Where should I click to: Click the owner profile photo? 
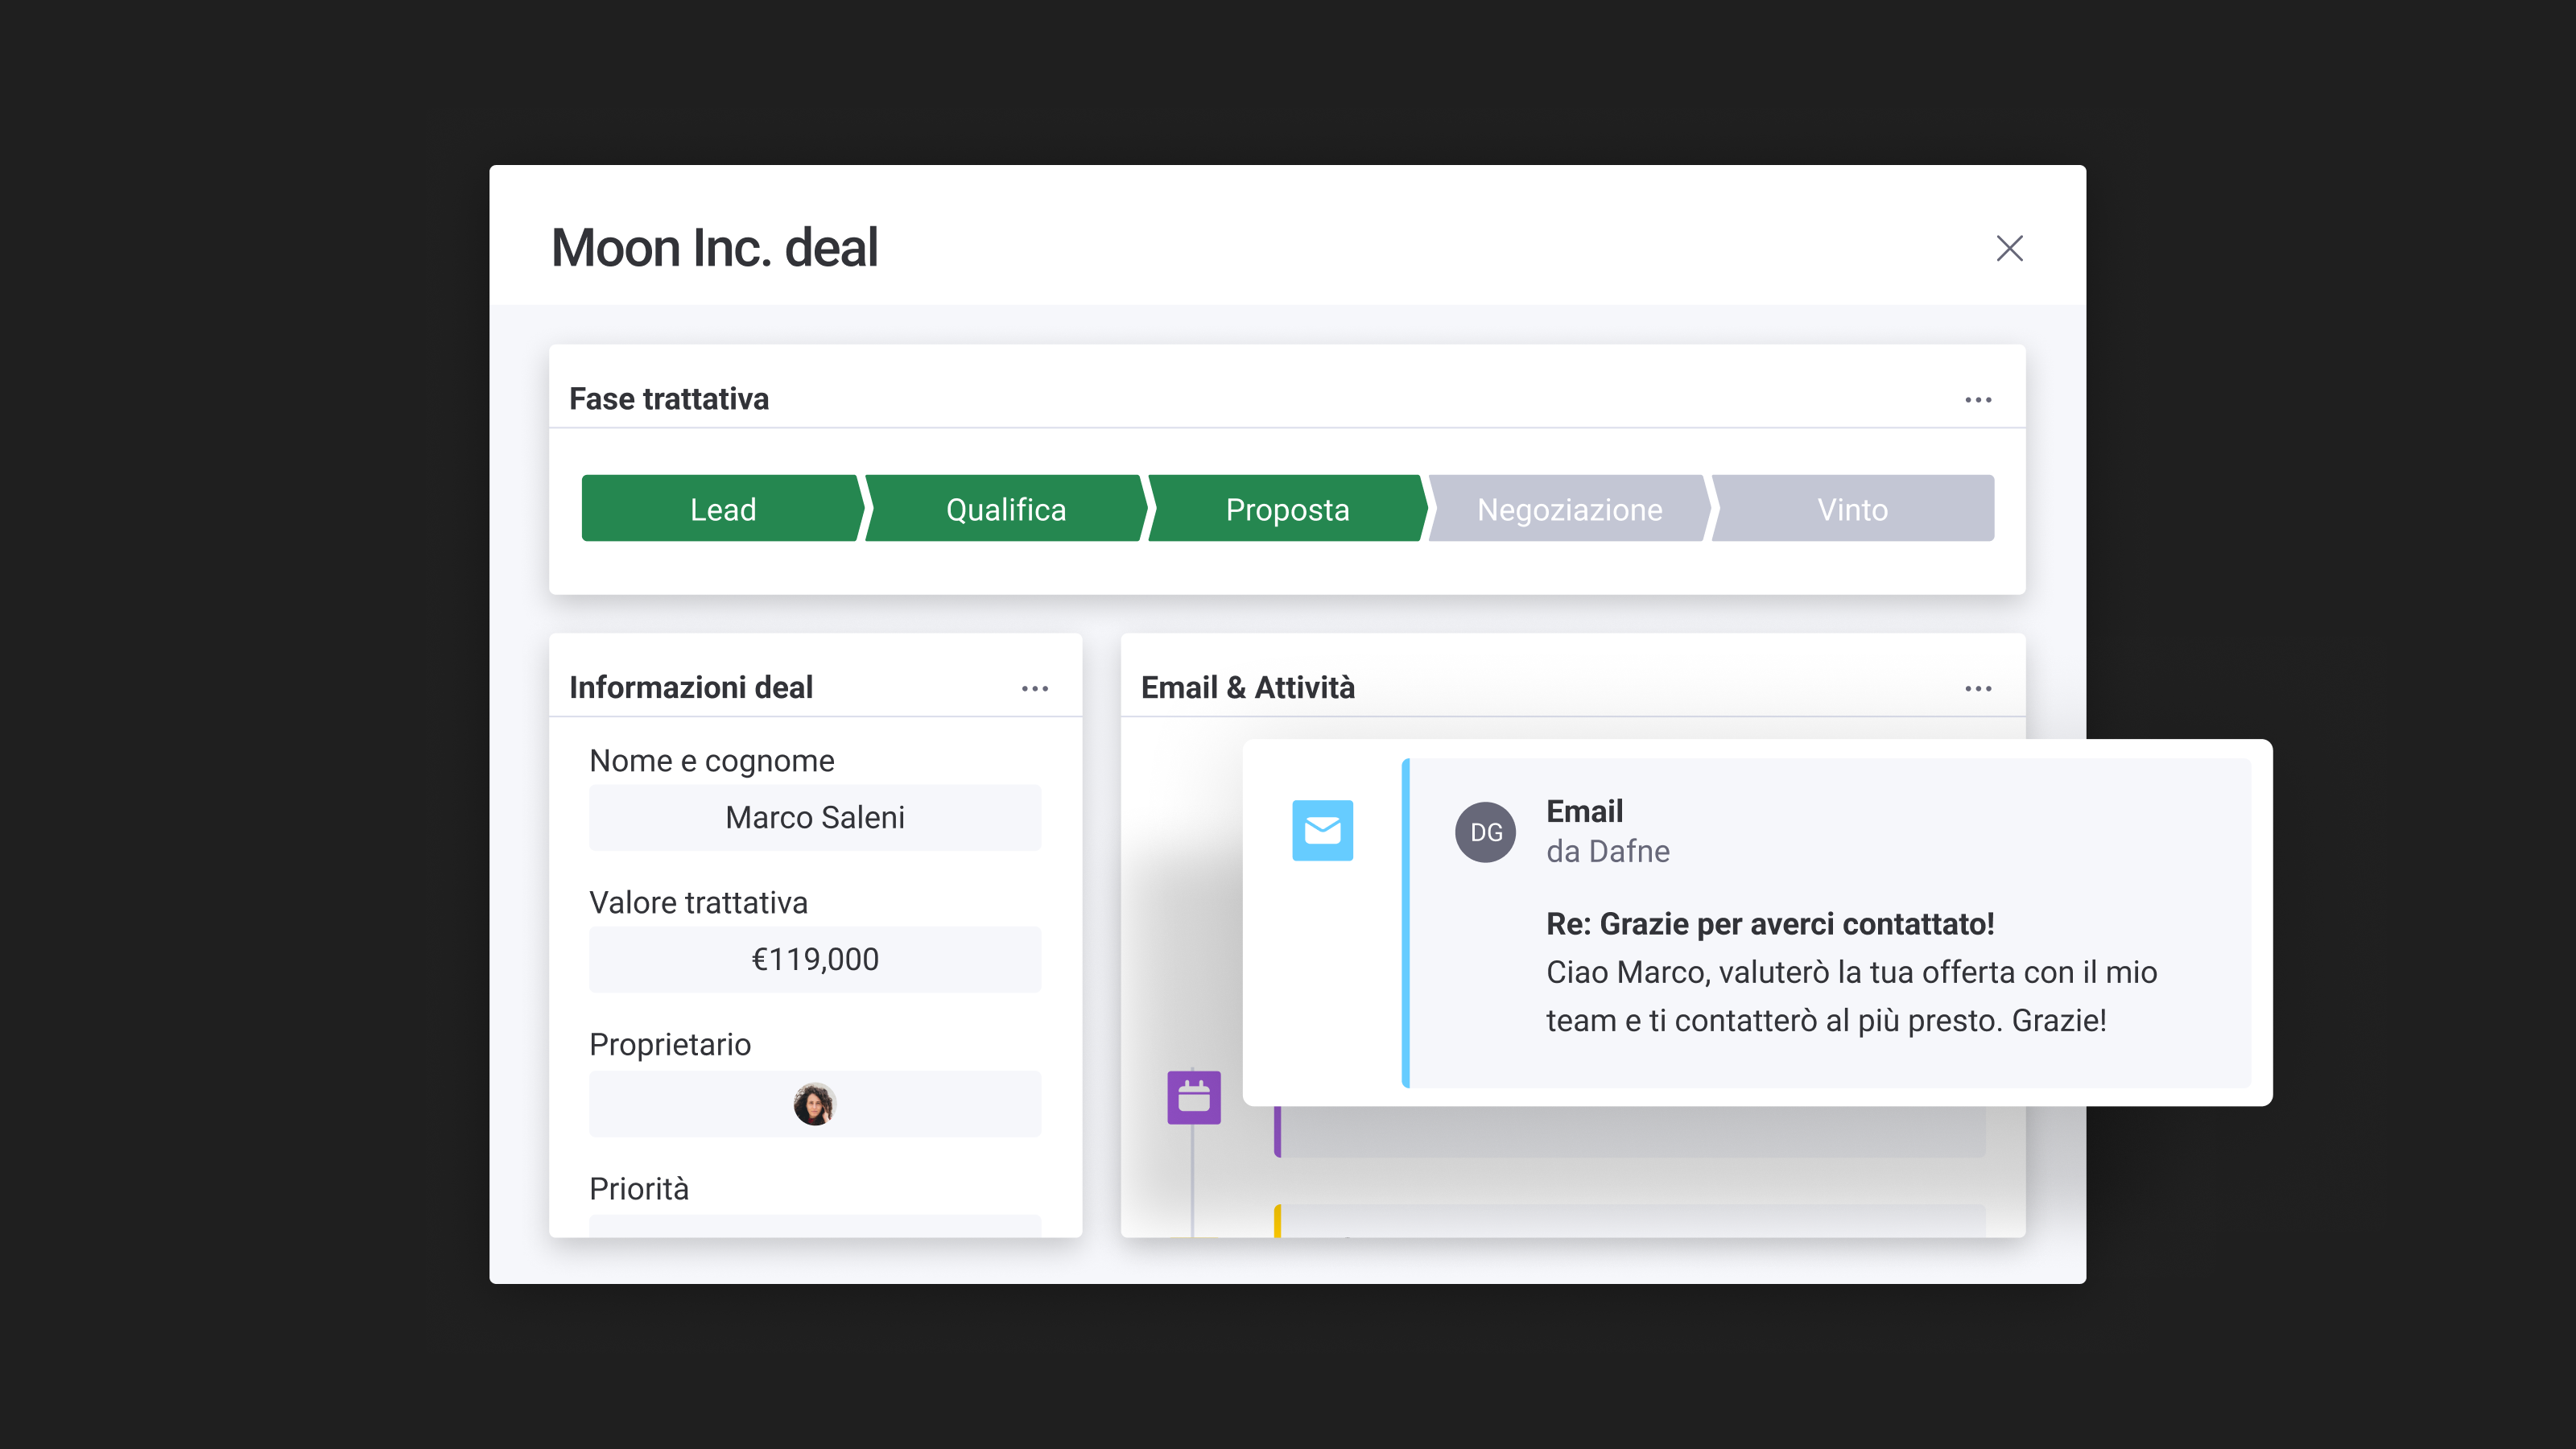coord(814,1104)
